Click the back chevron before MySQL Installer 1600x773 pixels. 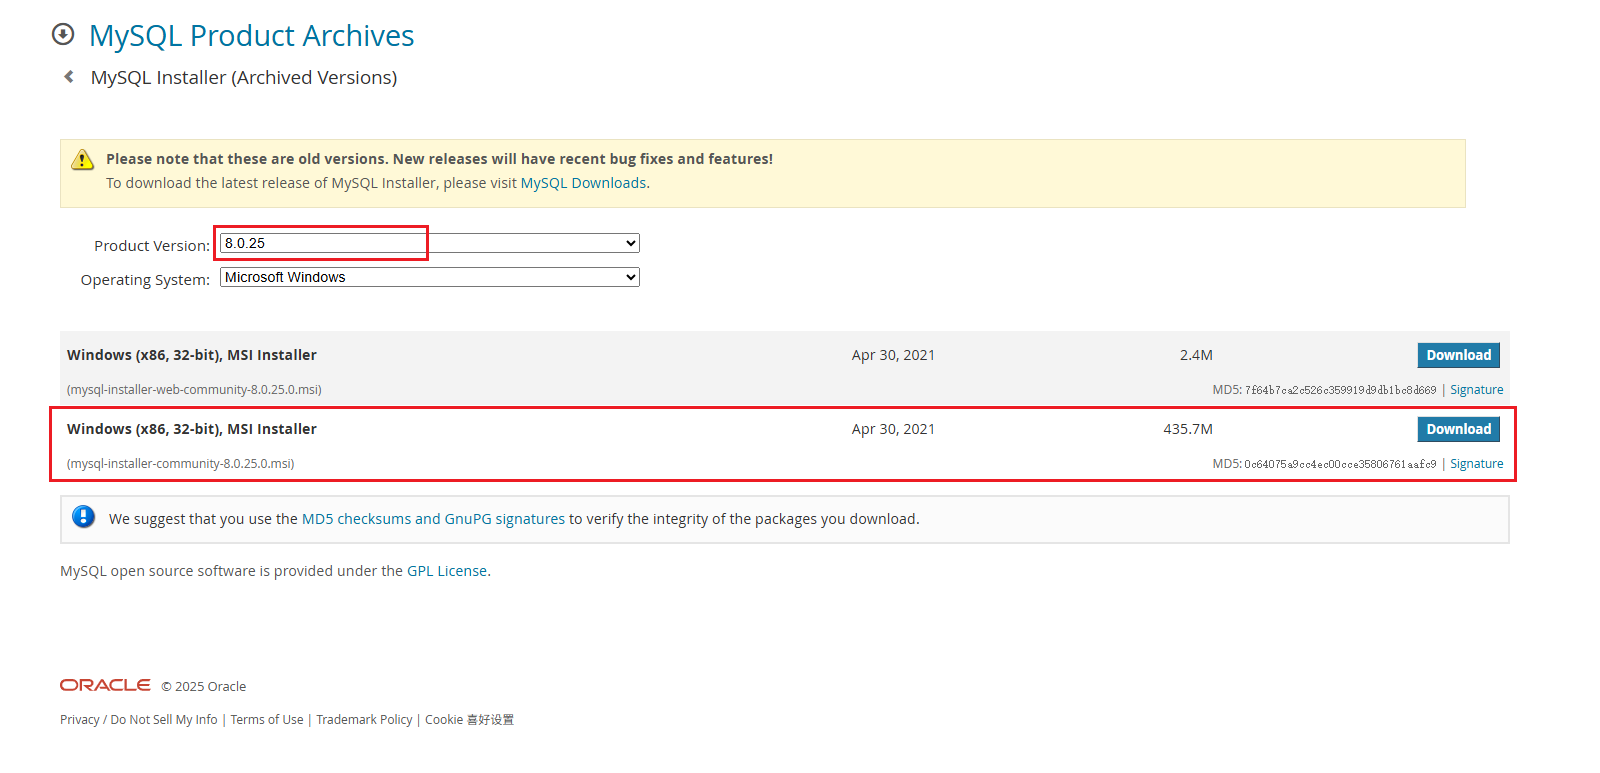69,77
